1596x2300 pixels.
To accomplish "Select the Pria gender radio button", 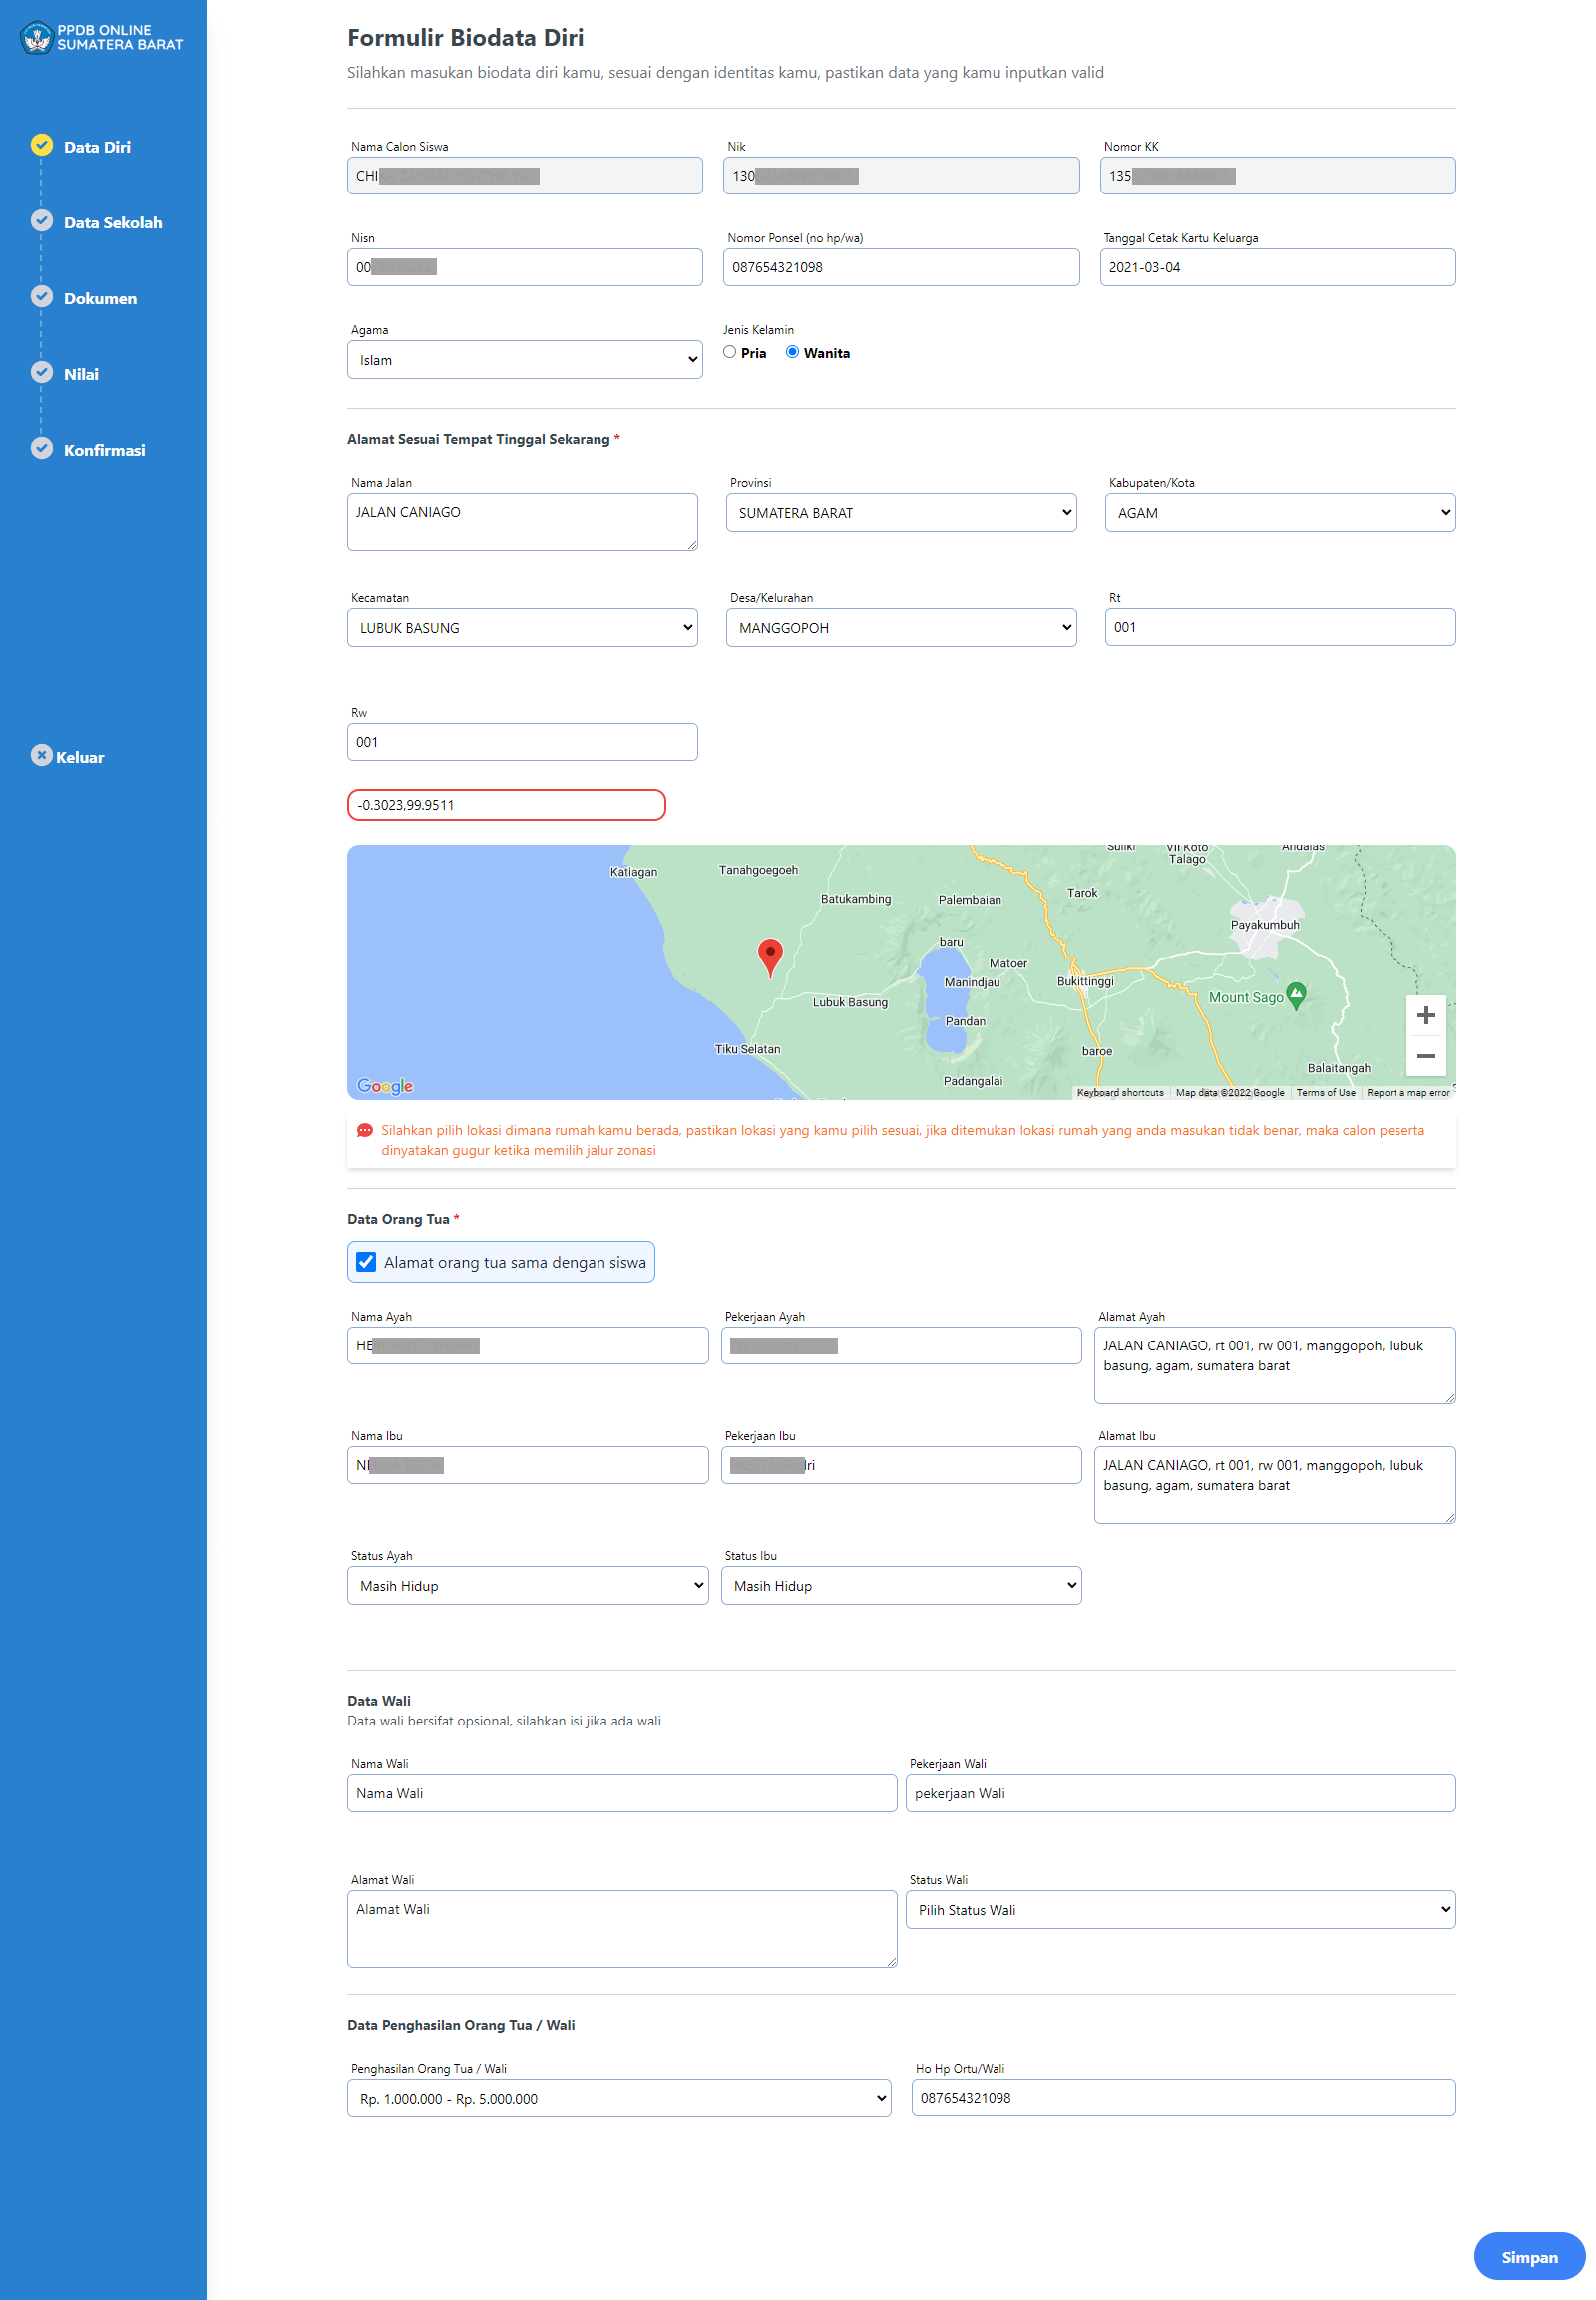I will [x=730, y=352].
